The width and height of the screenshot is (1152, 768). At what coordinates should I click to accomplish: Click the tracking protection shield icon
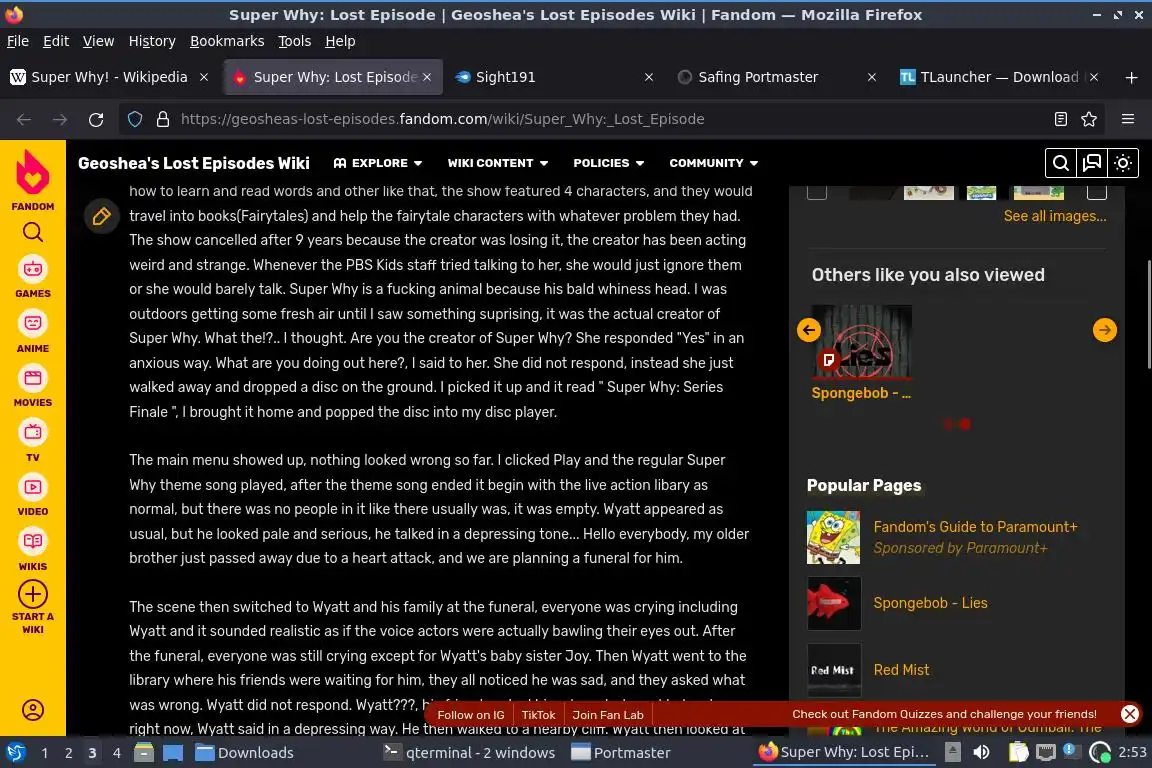(x=135, y=119)
